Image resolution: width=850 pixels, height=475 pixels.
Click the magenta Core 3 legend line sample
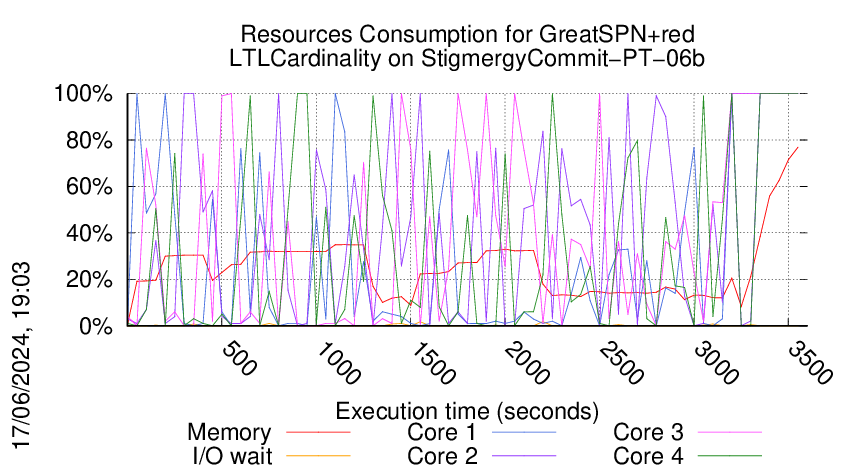click(730, 433)
